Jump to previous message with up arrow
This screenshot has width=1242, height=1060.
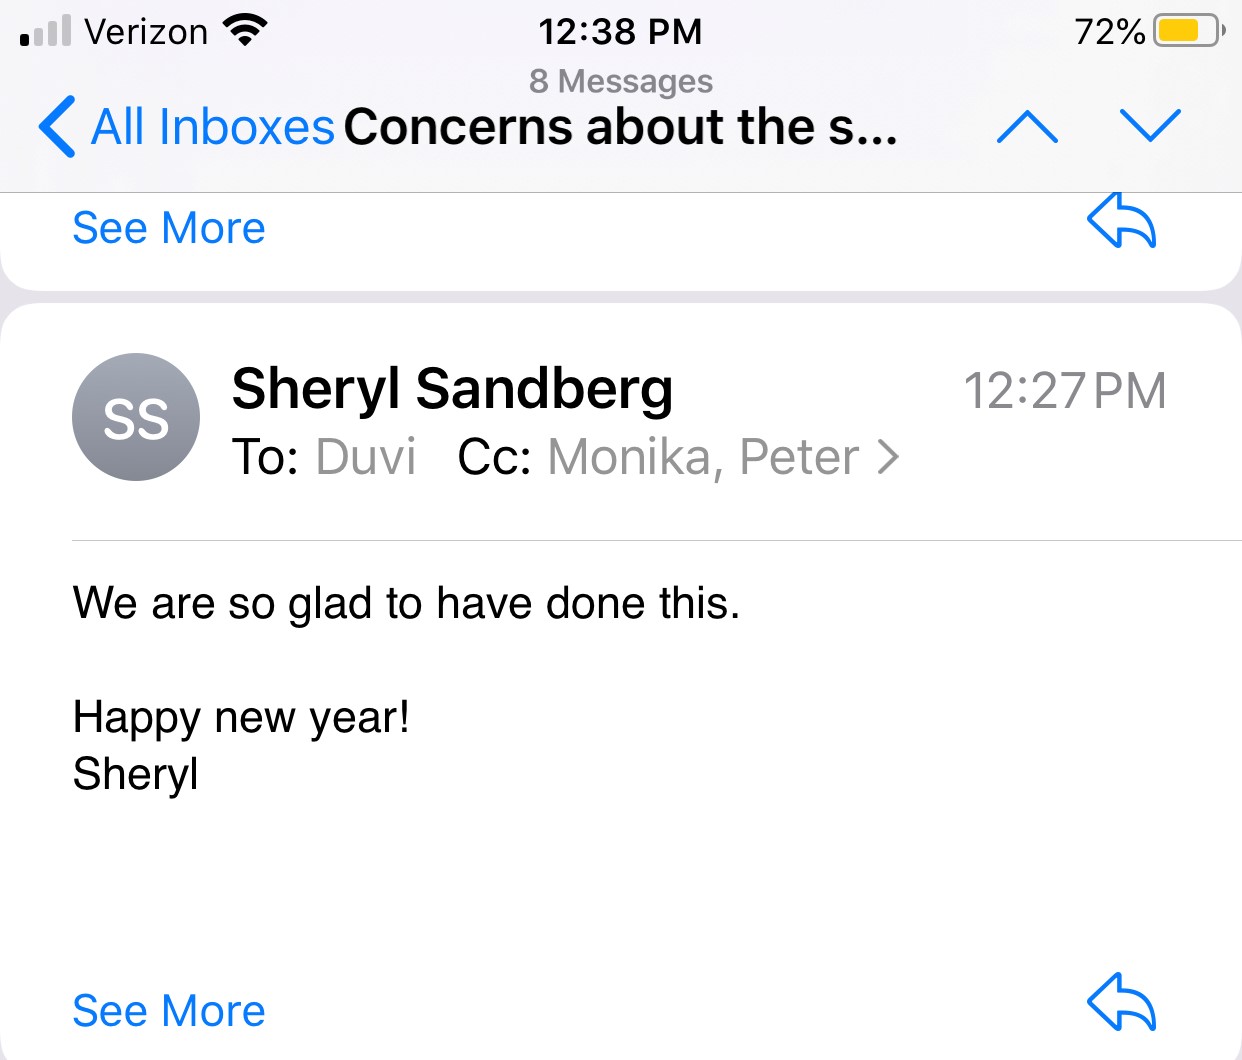coord(1027,127)
